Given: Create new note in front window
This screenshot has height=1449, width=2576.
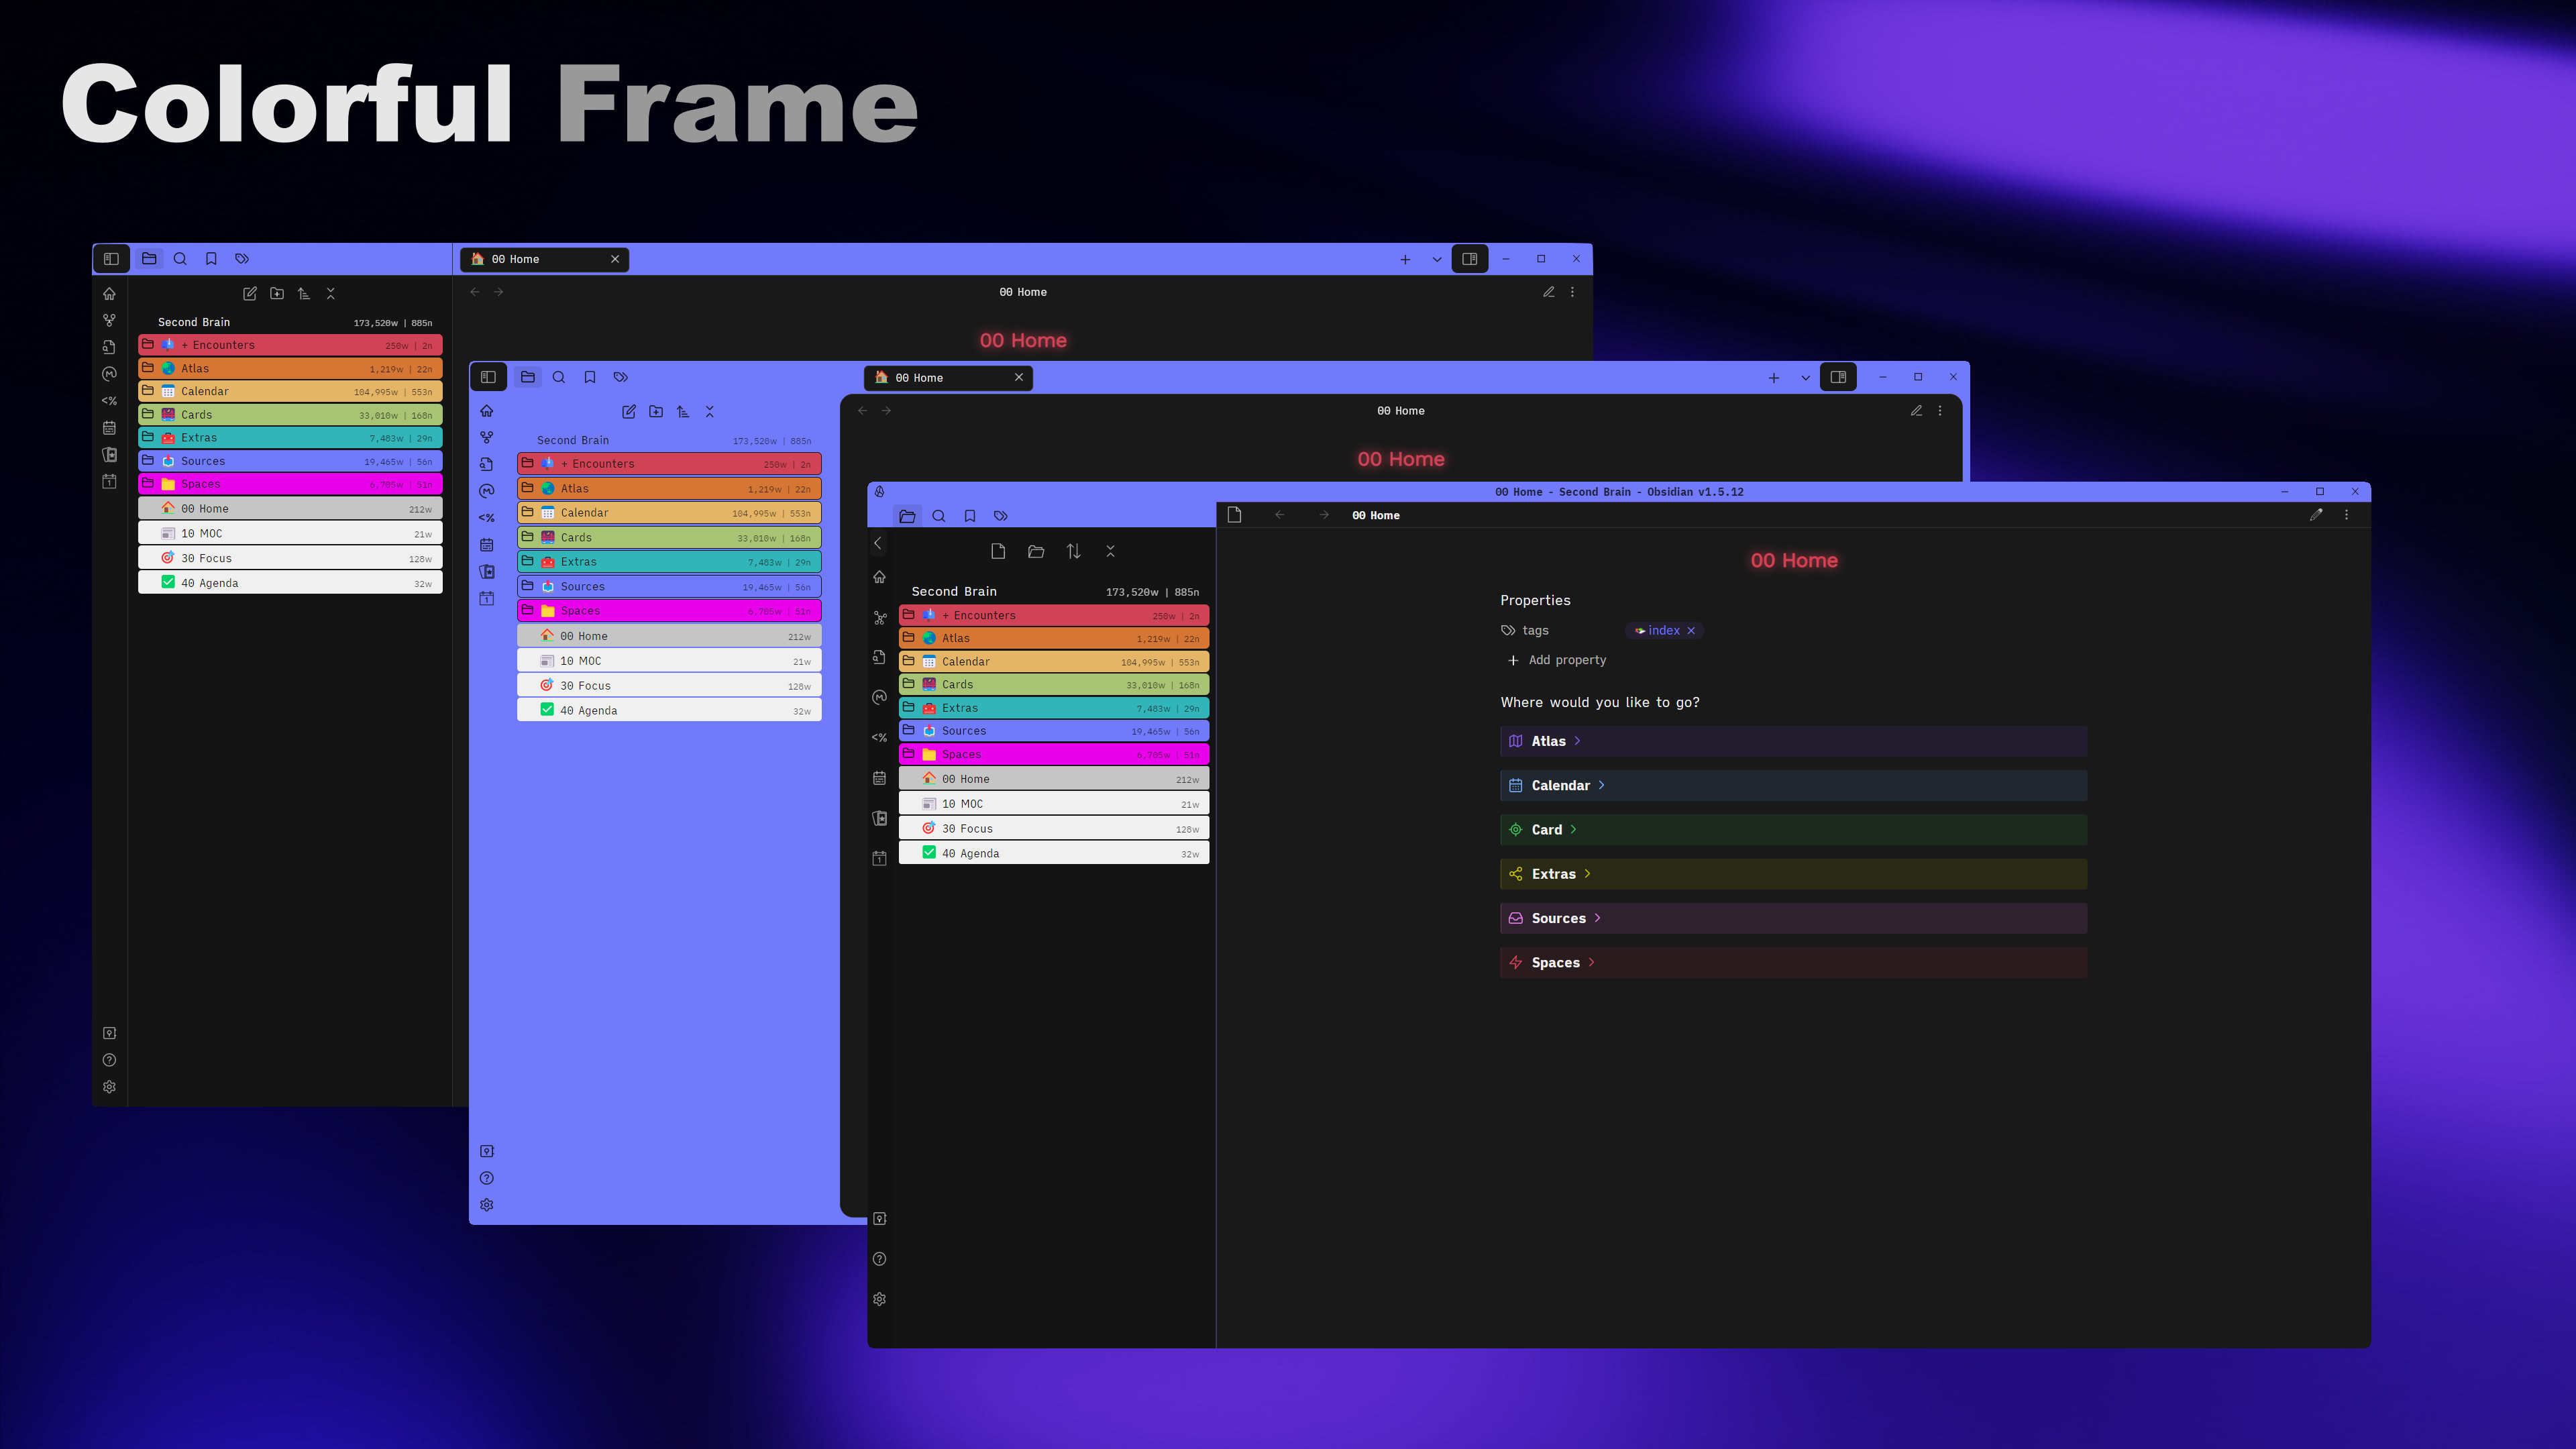Looking at the screenshot, I should point(997,551).
